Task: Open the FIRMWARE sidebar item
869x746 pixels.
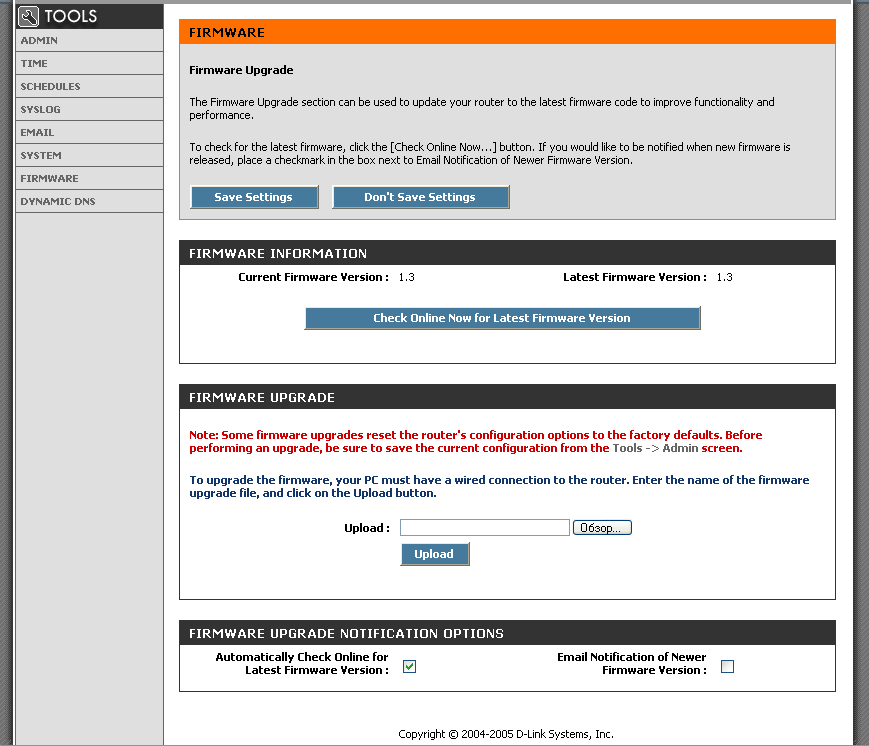Action: click(x=89, y=178)
